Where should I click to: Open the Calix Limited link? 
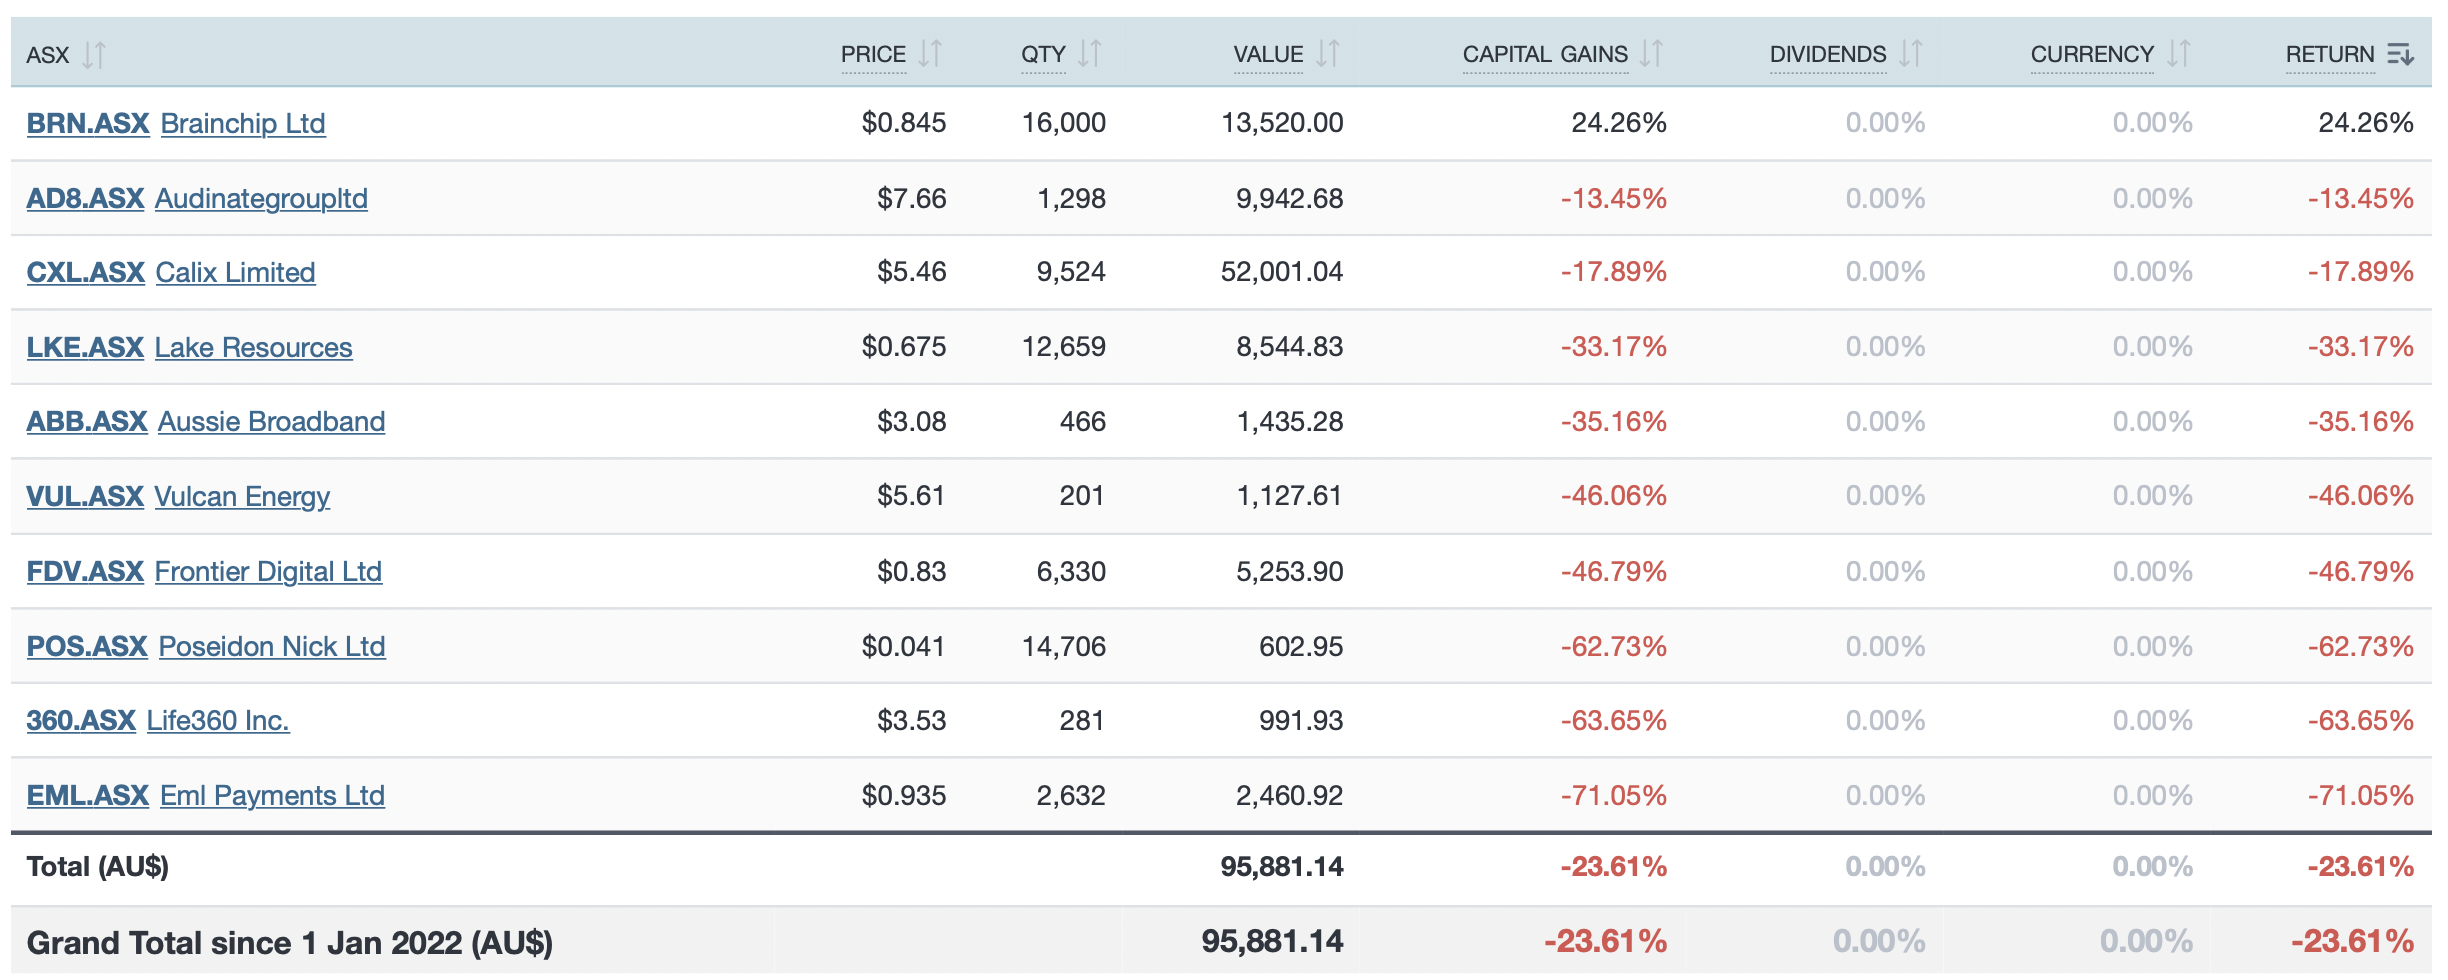tap(235, 272)
